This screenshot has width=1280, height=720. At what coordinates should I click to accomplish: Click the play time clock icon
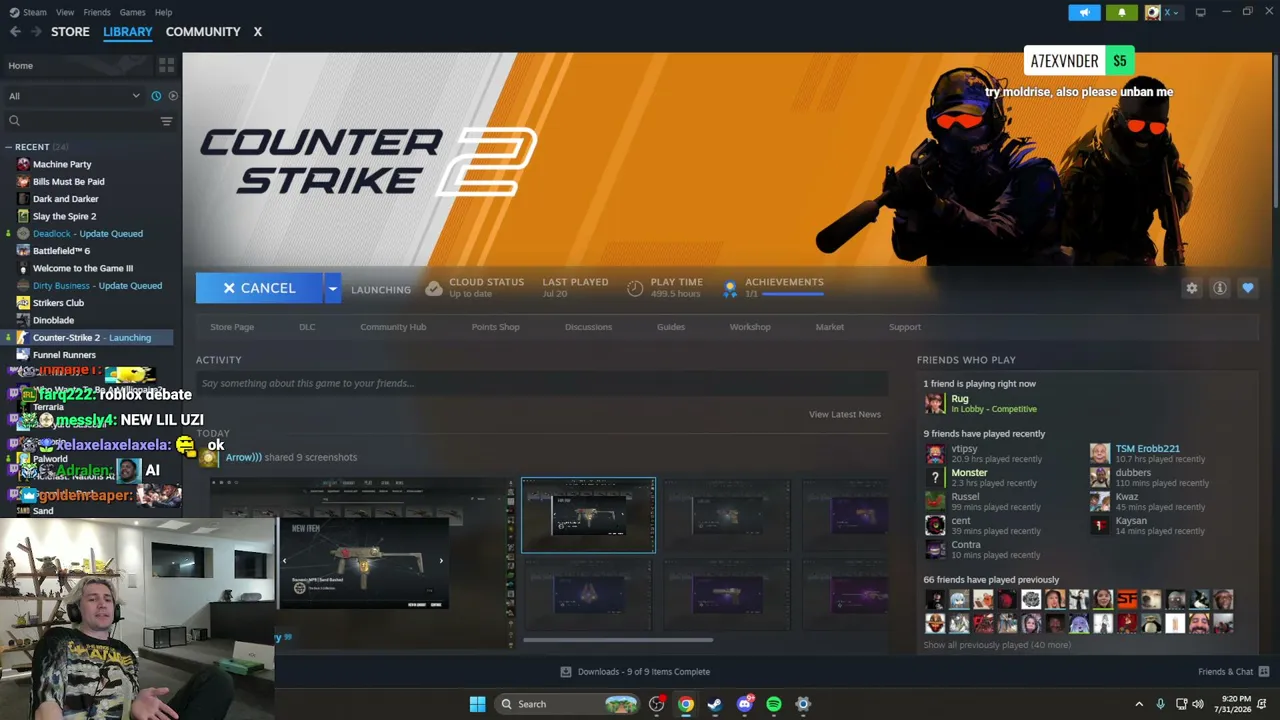(x=635, y=288)
